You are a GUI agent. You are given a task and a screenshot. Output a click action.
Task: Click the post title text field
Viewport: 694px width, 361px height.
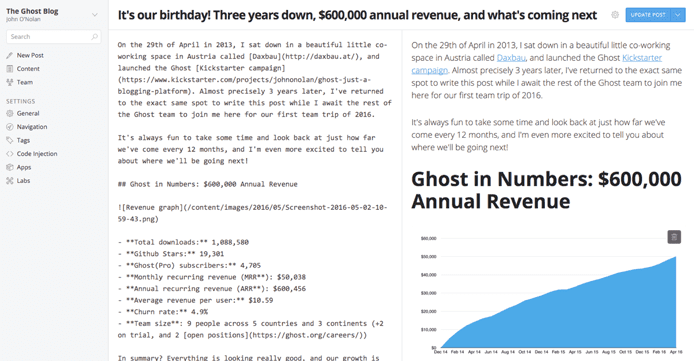357,15
